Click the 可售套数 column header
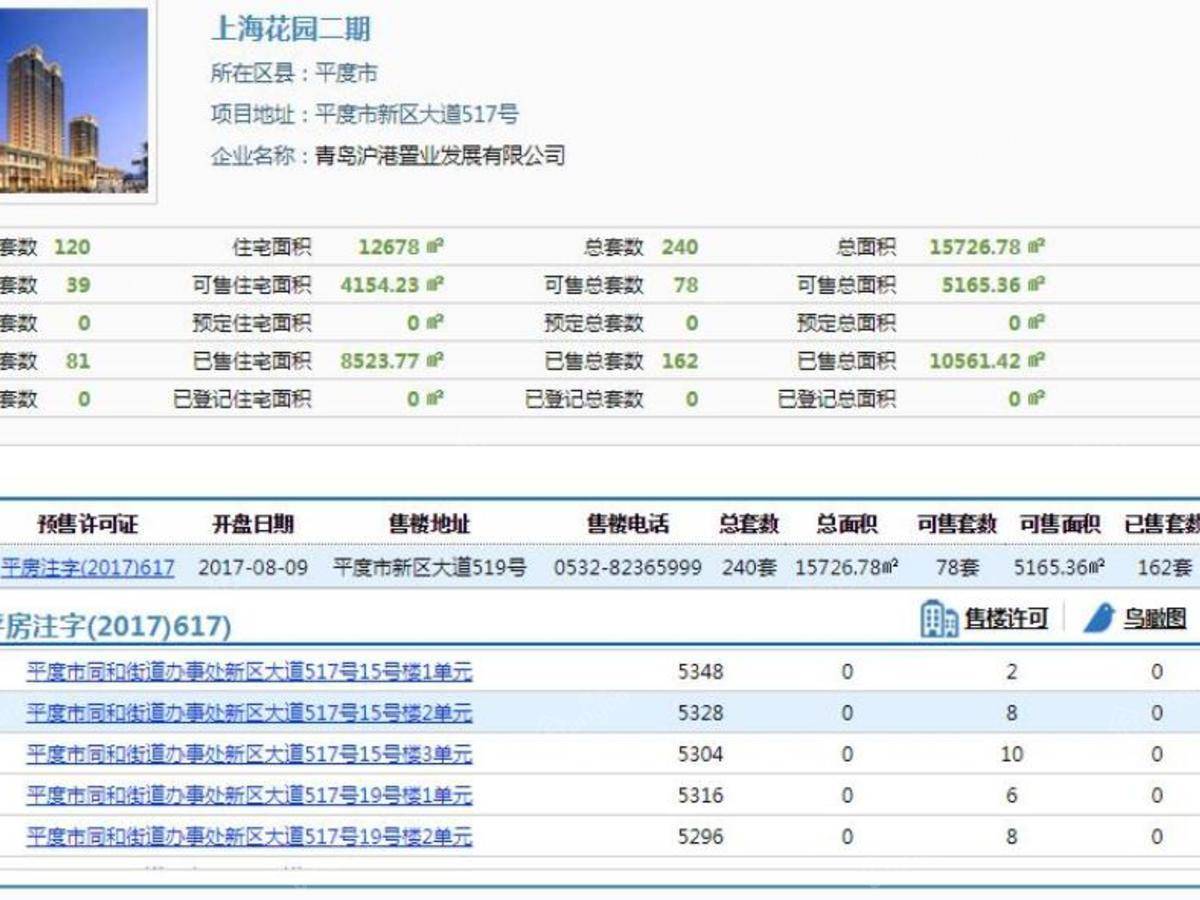 (957, 524)
